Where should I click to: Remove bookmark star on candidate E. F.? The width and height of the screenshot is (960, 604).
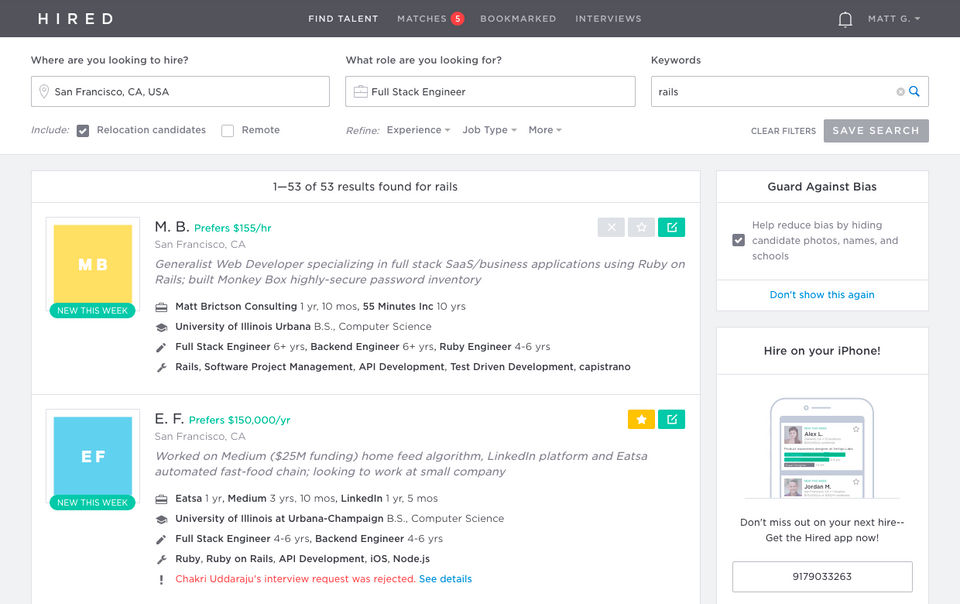(641, 419)
